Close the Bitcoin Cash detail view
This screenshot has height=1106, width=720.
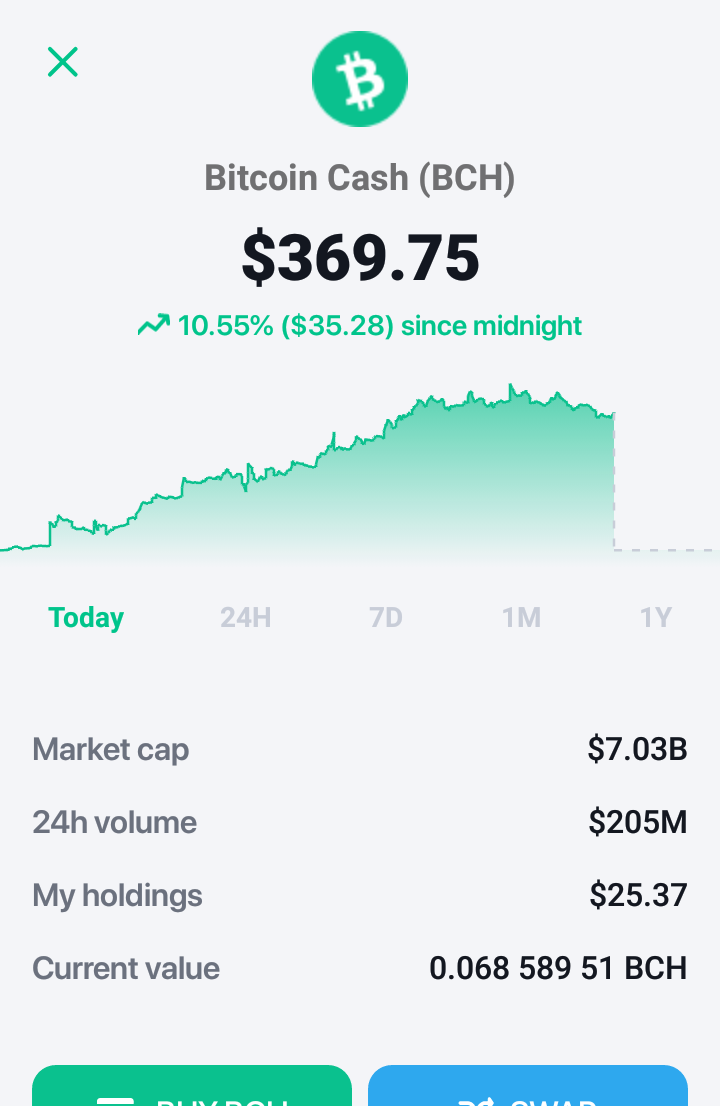click(63, 62)
